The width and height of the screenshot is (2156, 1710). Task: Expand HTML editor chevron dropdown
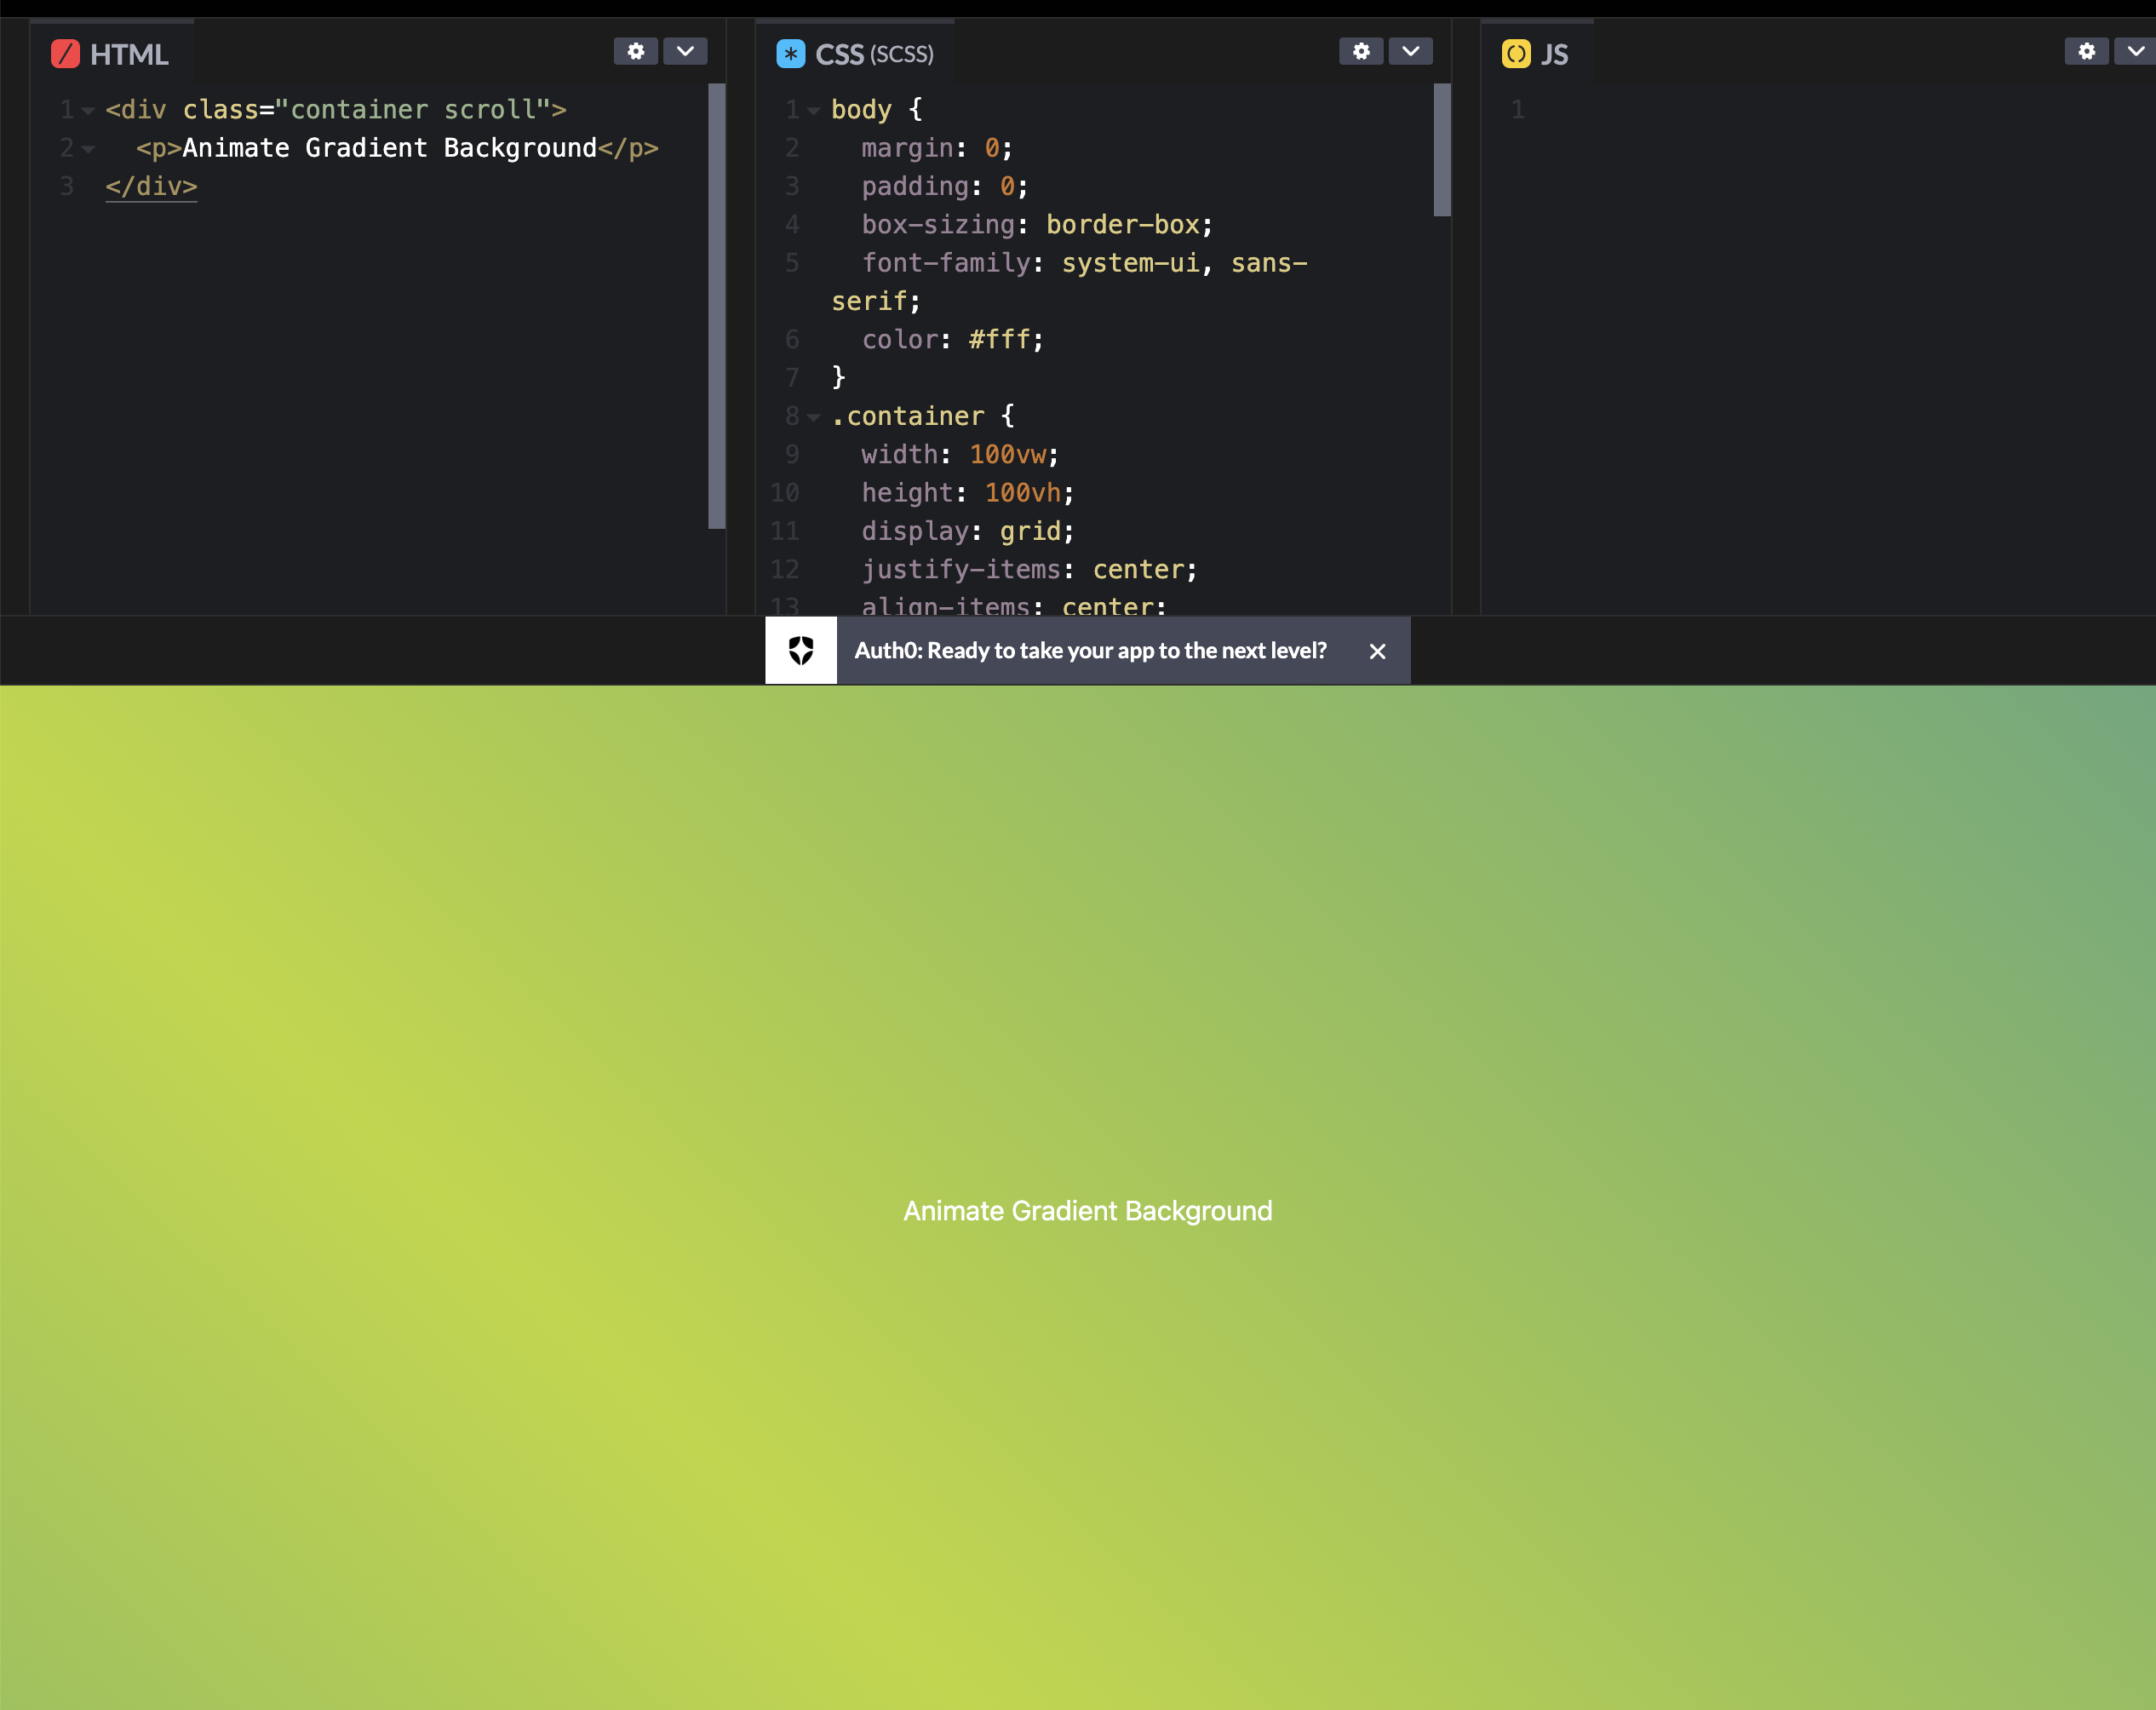point(685,51)
